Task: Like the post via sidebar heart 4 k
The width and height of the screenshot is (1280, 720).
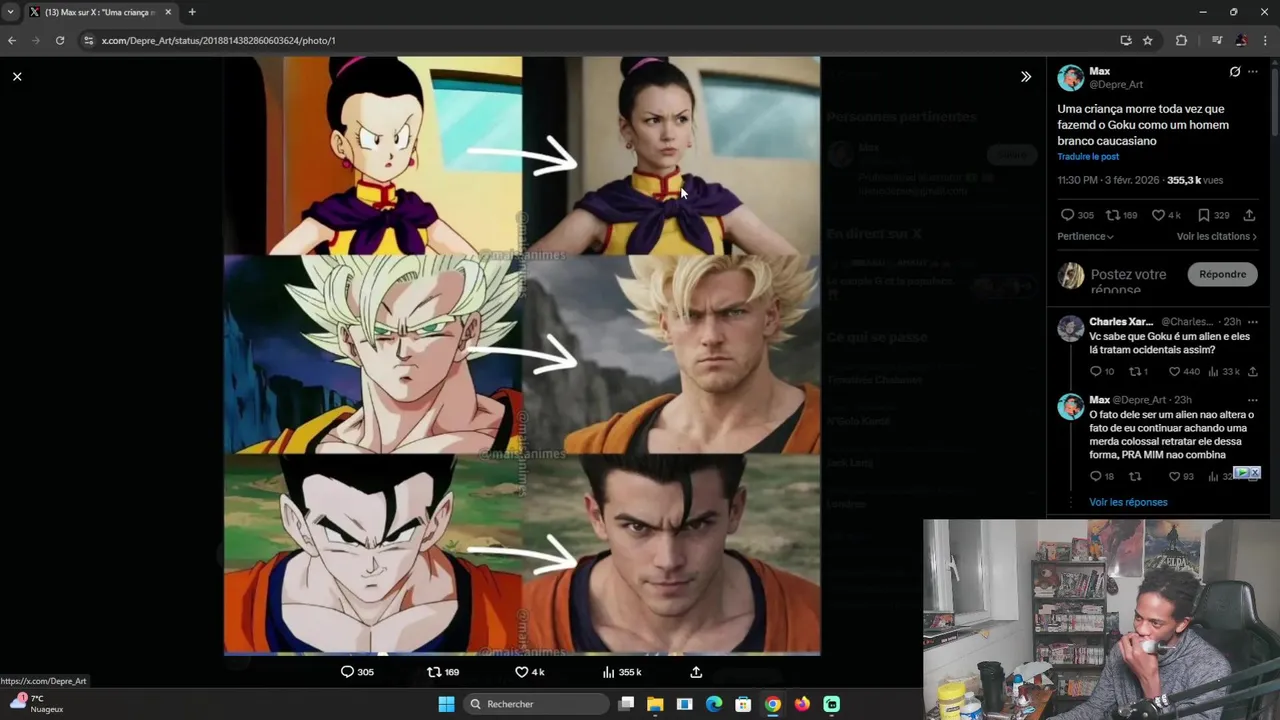Action: point(1166,215)
